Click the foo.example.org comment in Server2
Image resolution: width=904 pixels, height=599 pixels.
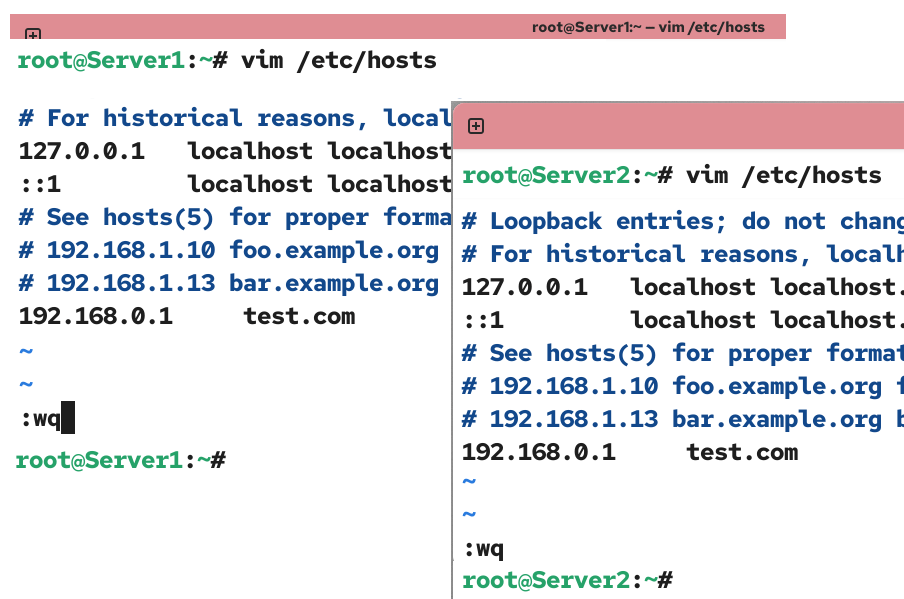683,386
